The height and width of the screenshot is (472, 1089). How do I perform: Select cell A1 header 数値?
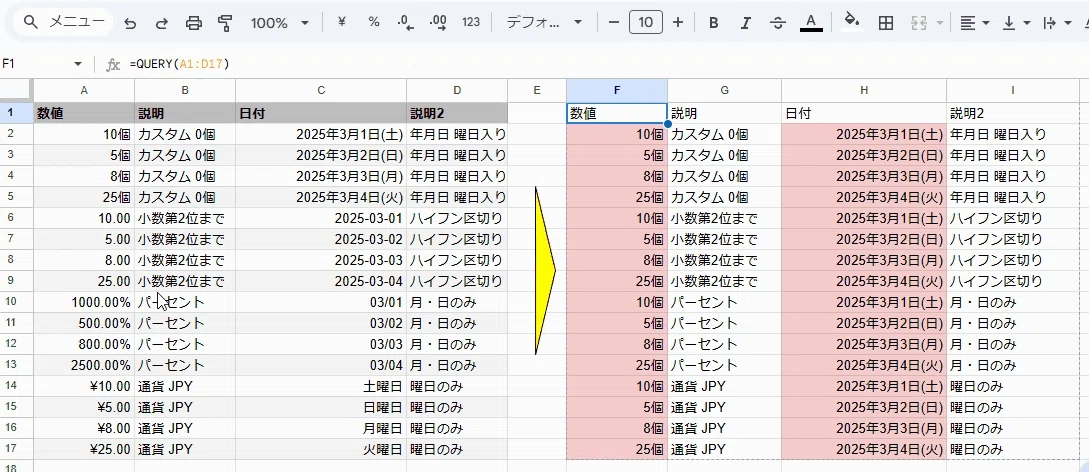point(84,113)
